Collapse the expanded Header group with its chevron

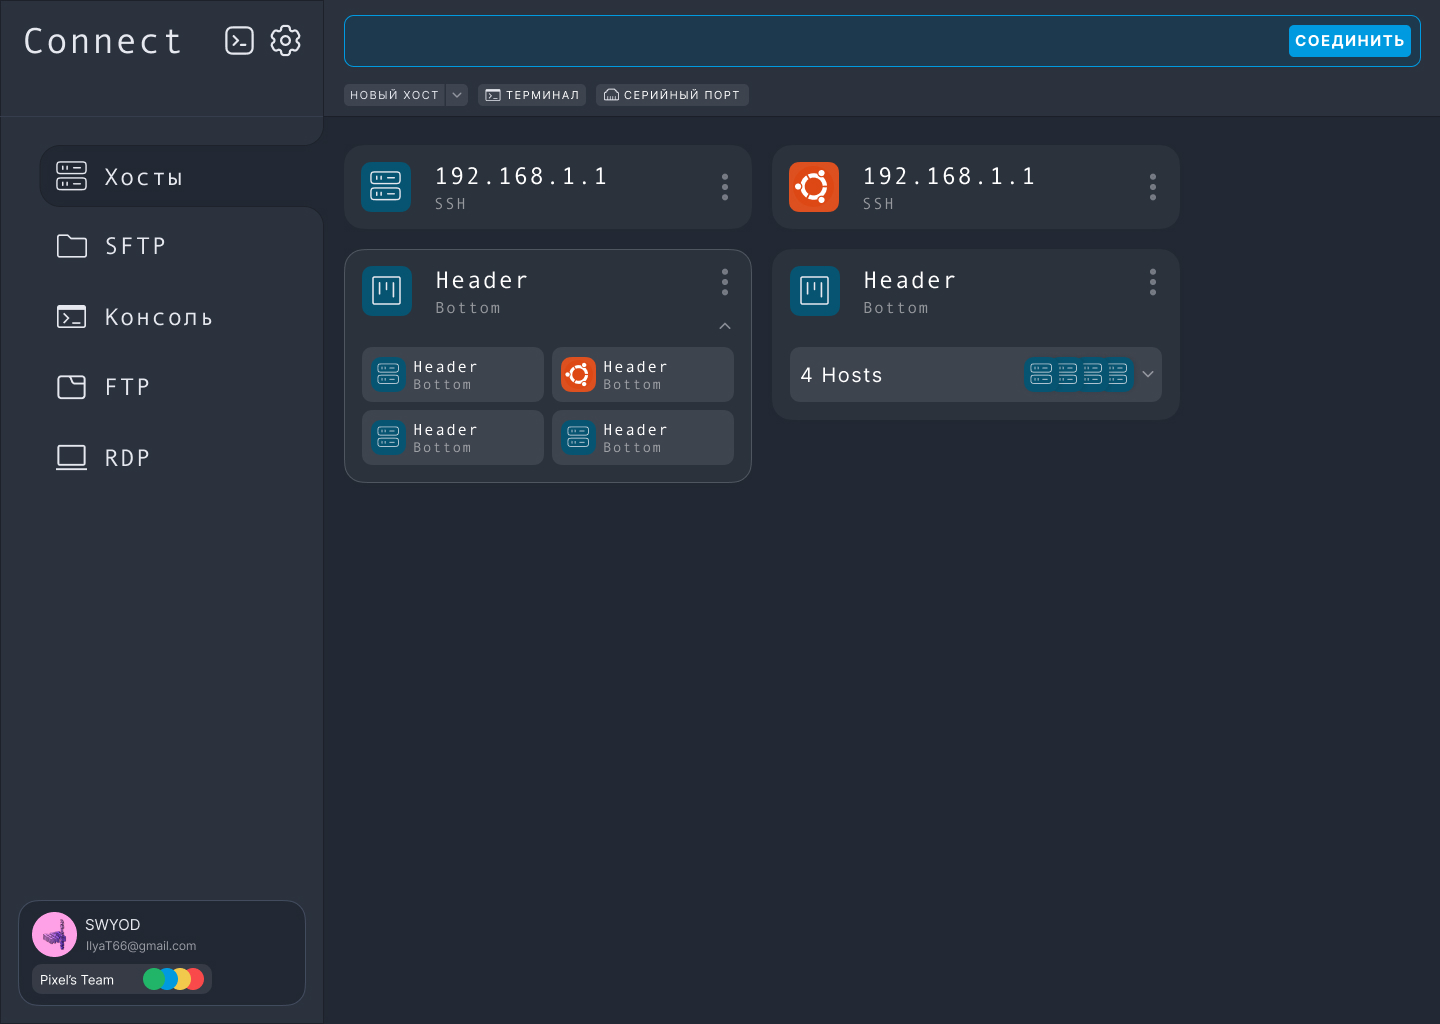(724, 326)
